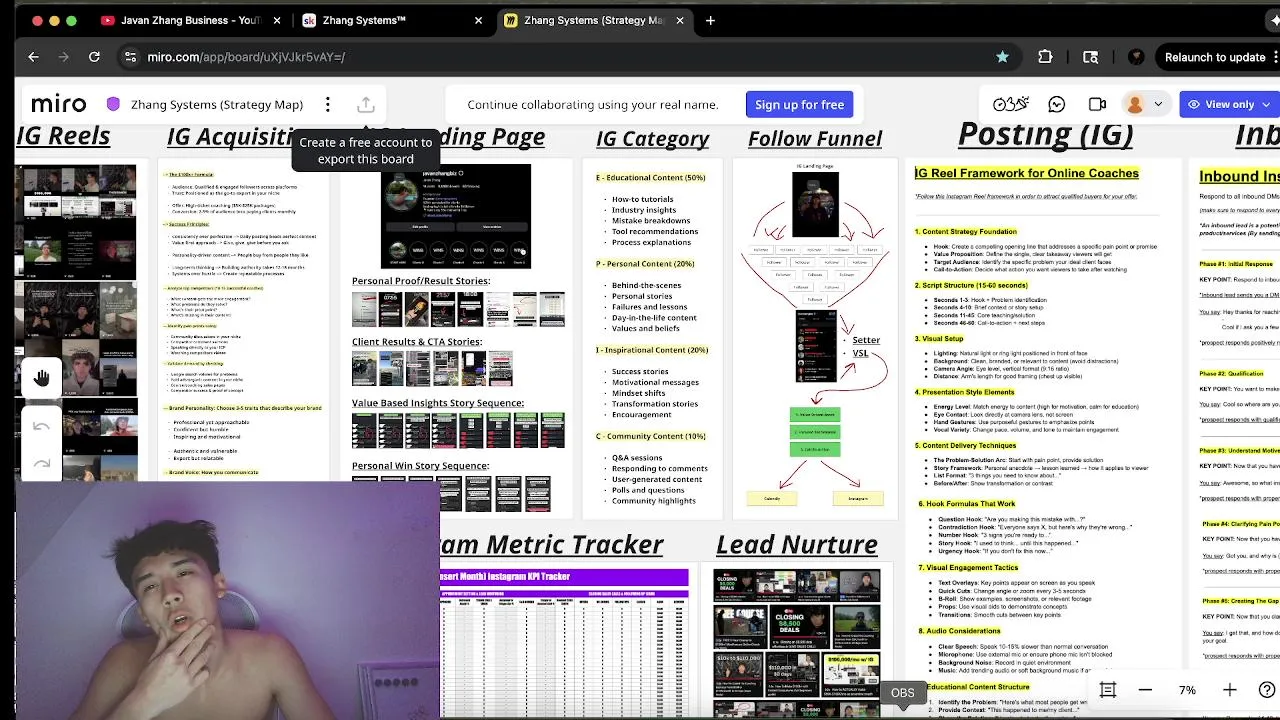Zoom out with the minus button
The width and height of the screenshot is (1280, 720).
tap(1145, 690)
